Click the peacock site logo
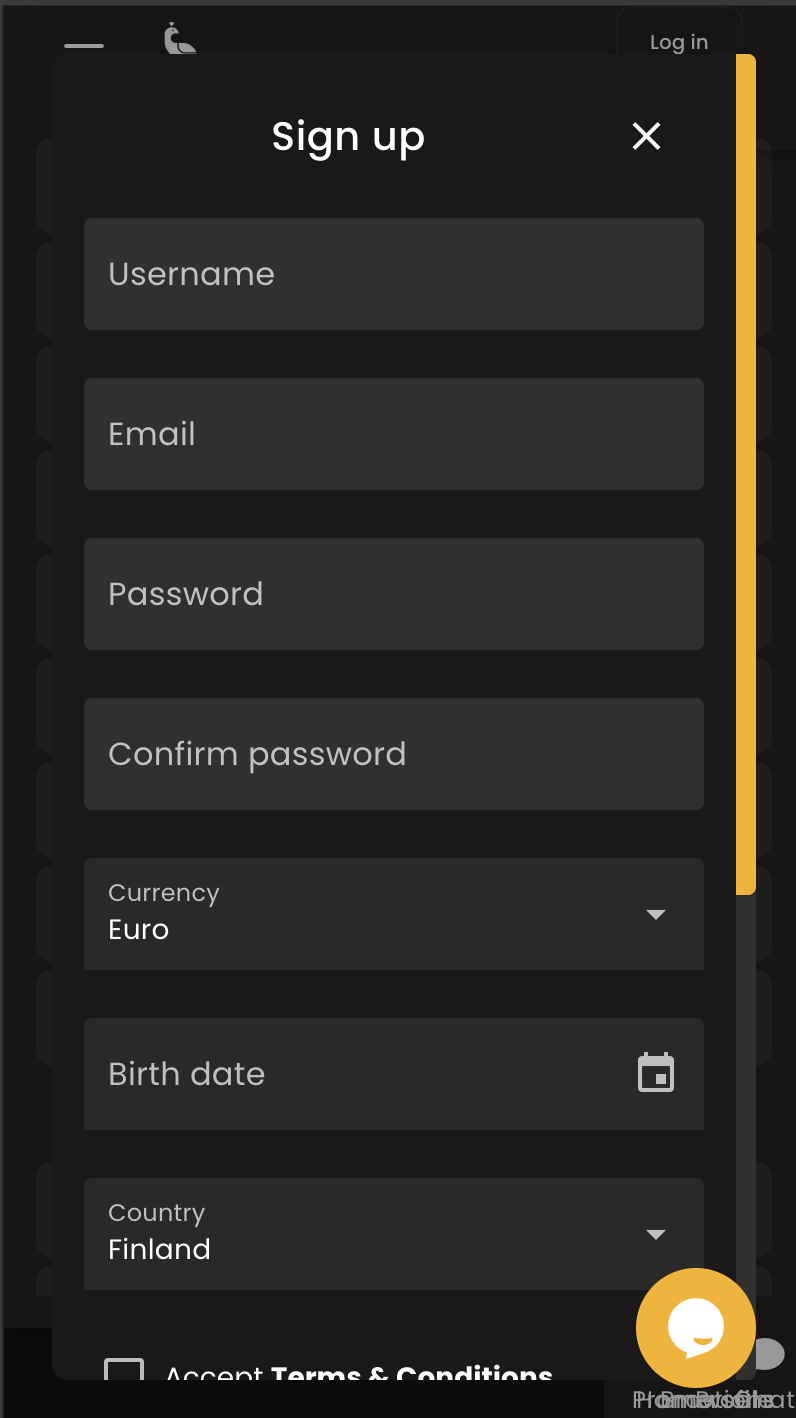Screen dimensions: 796x1418 click(179, 40)
